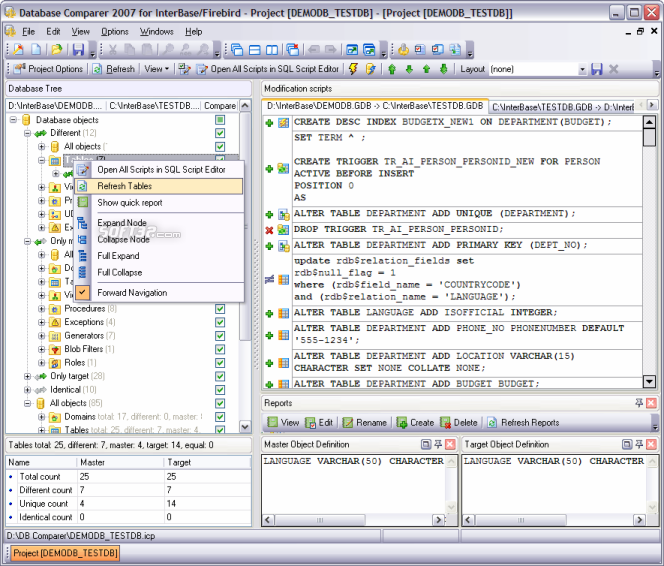Uncheck compare checkbox for Exceptions (4)
Viewport: 664px width, 566px height.
click(x=220, y=323)
